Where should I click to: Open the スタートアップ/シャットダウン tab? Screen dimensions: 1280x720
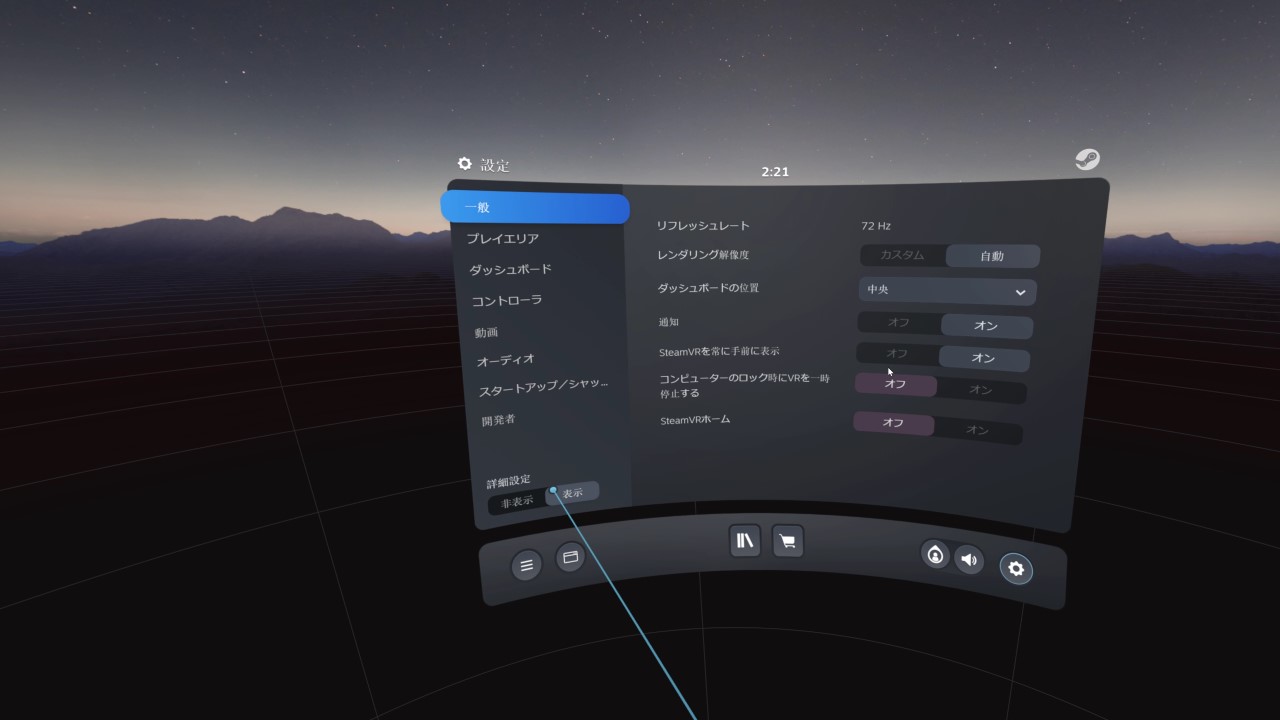point(541,387)
